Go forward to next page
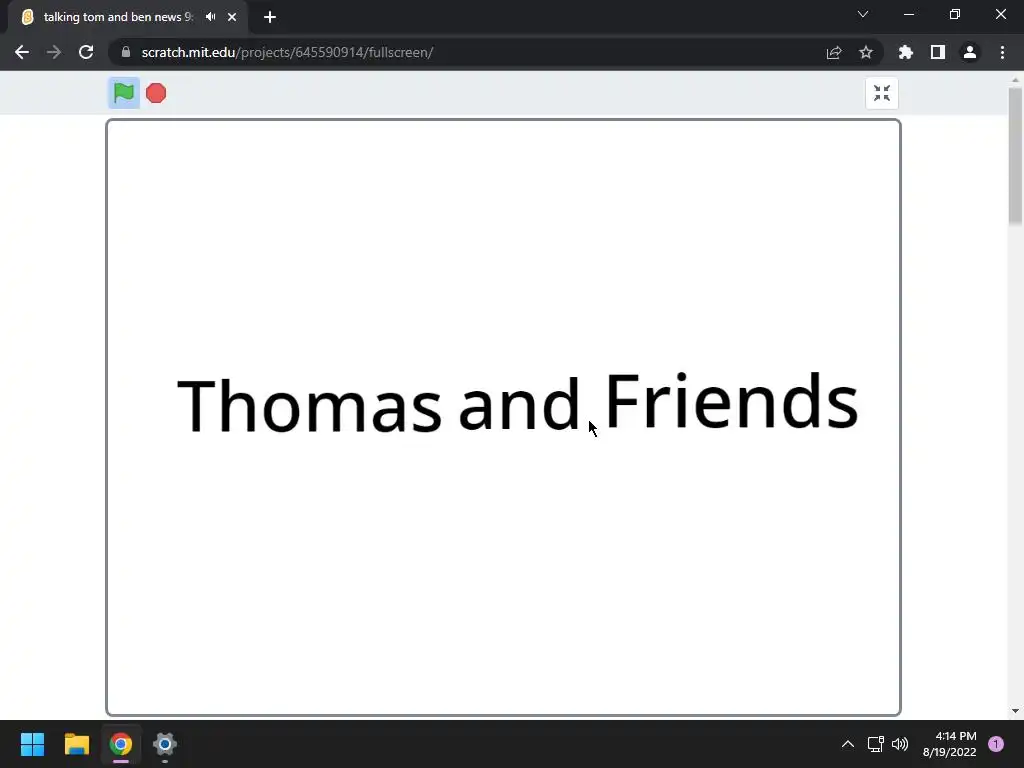1024x768 pixels. click(54, 52)
